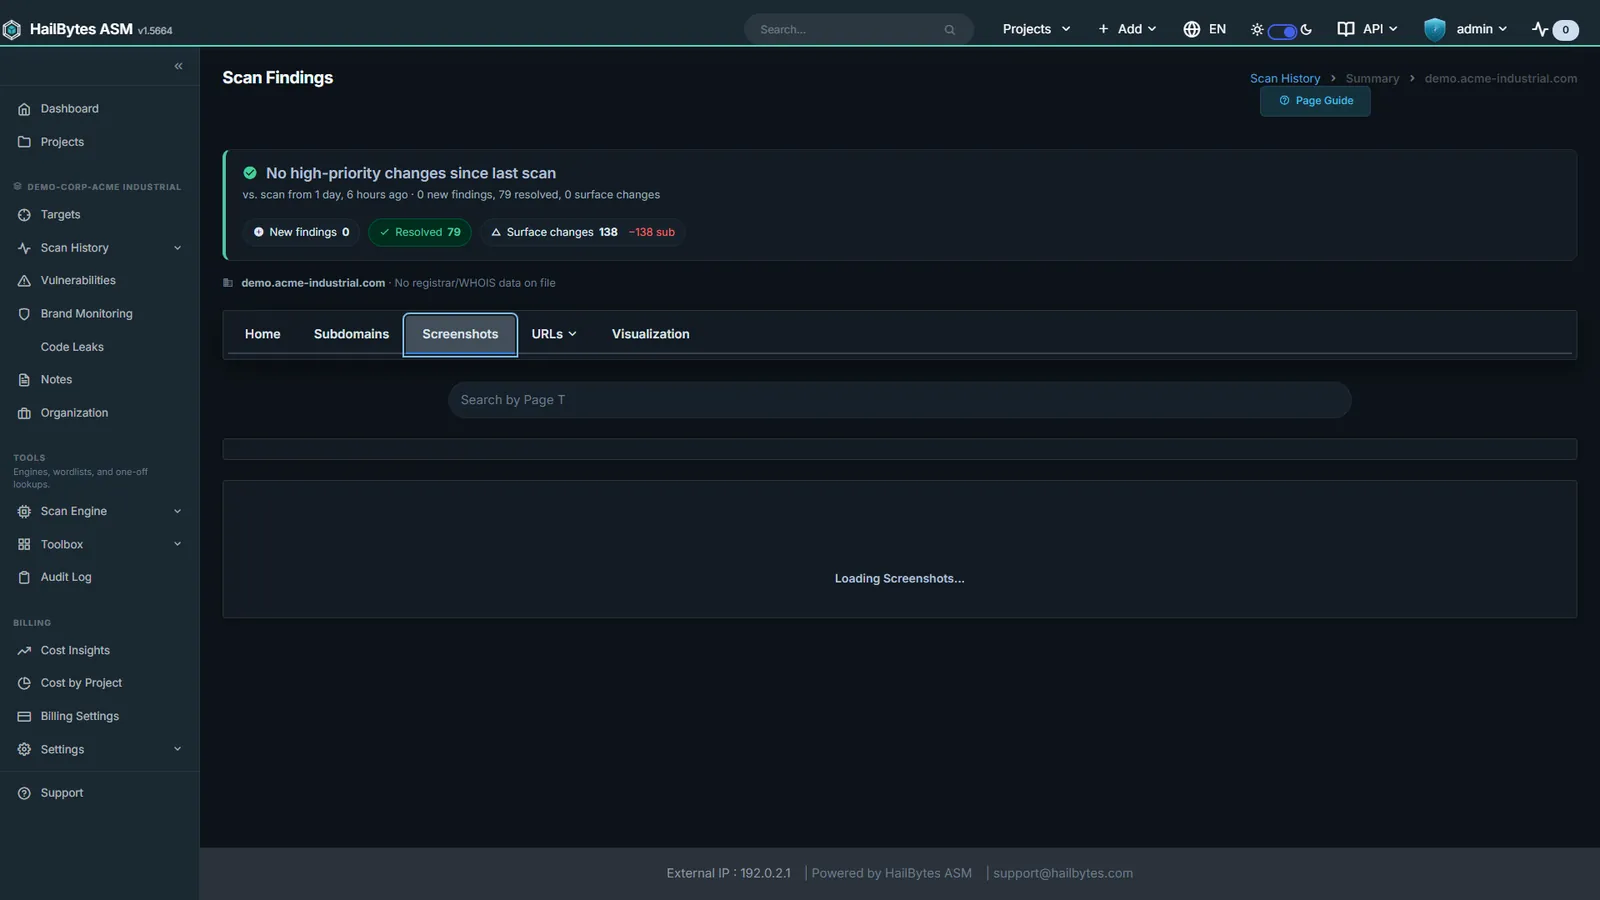Click the Loading Screenshots message
This screenshot has width=1600, height=900.
[x=899, y=579]
